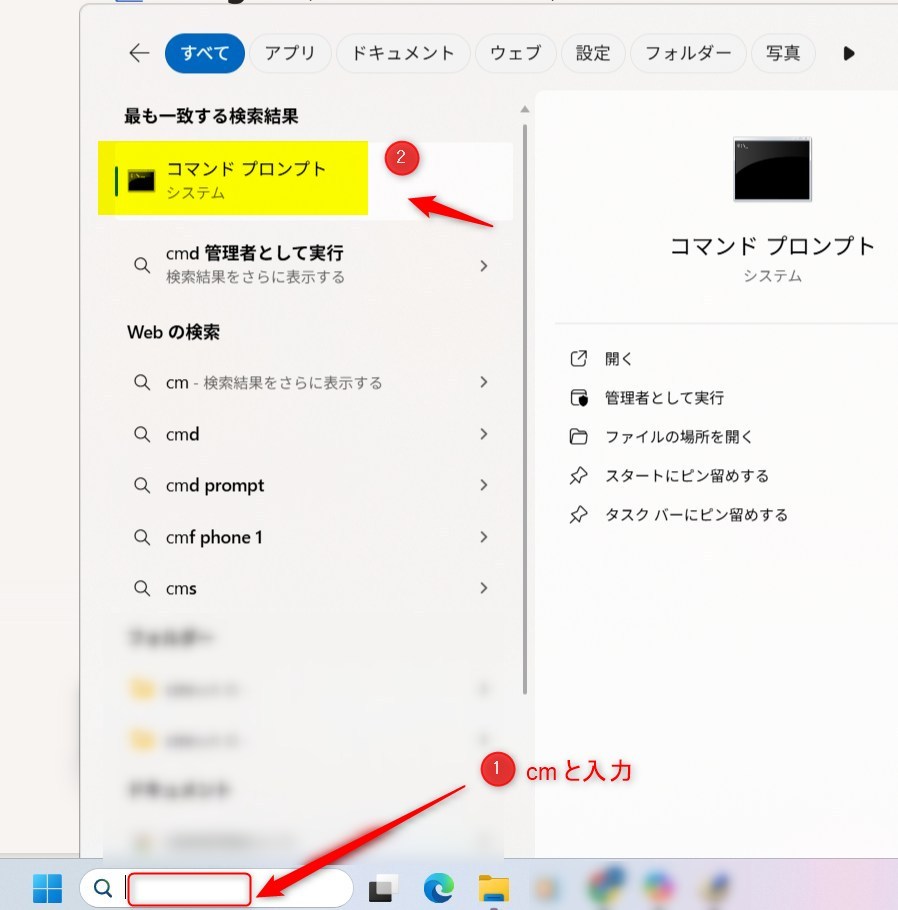Open the search magnifier icon on taskbar

pyautogui.click(x=101, y=887)
